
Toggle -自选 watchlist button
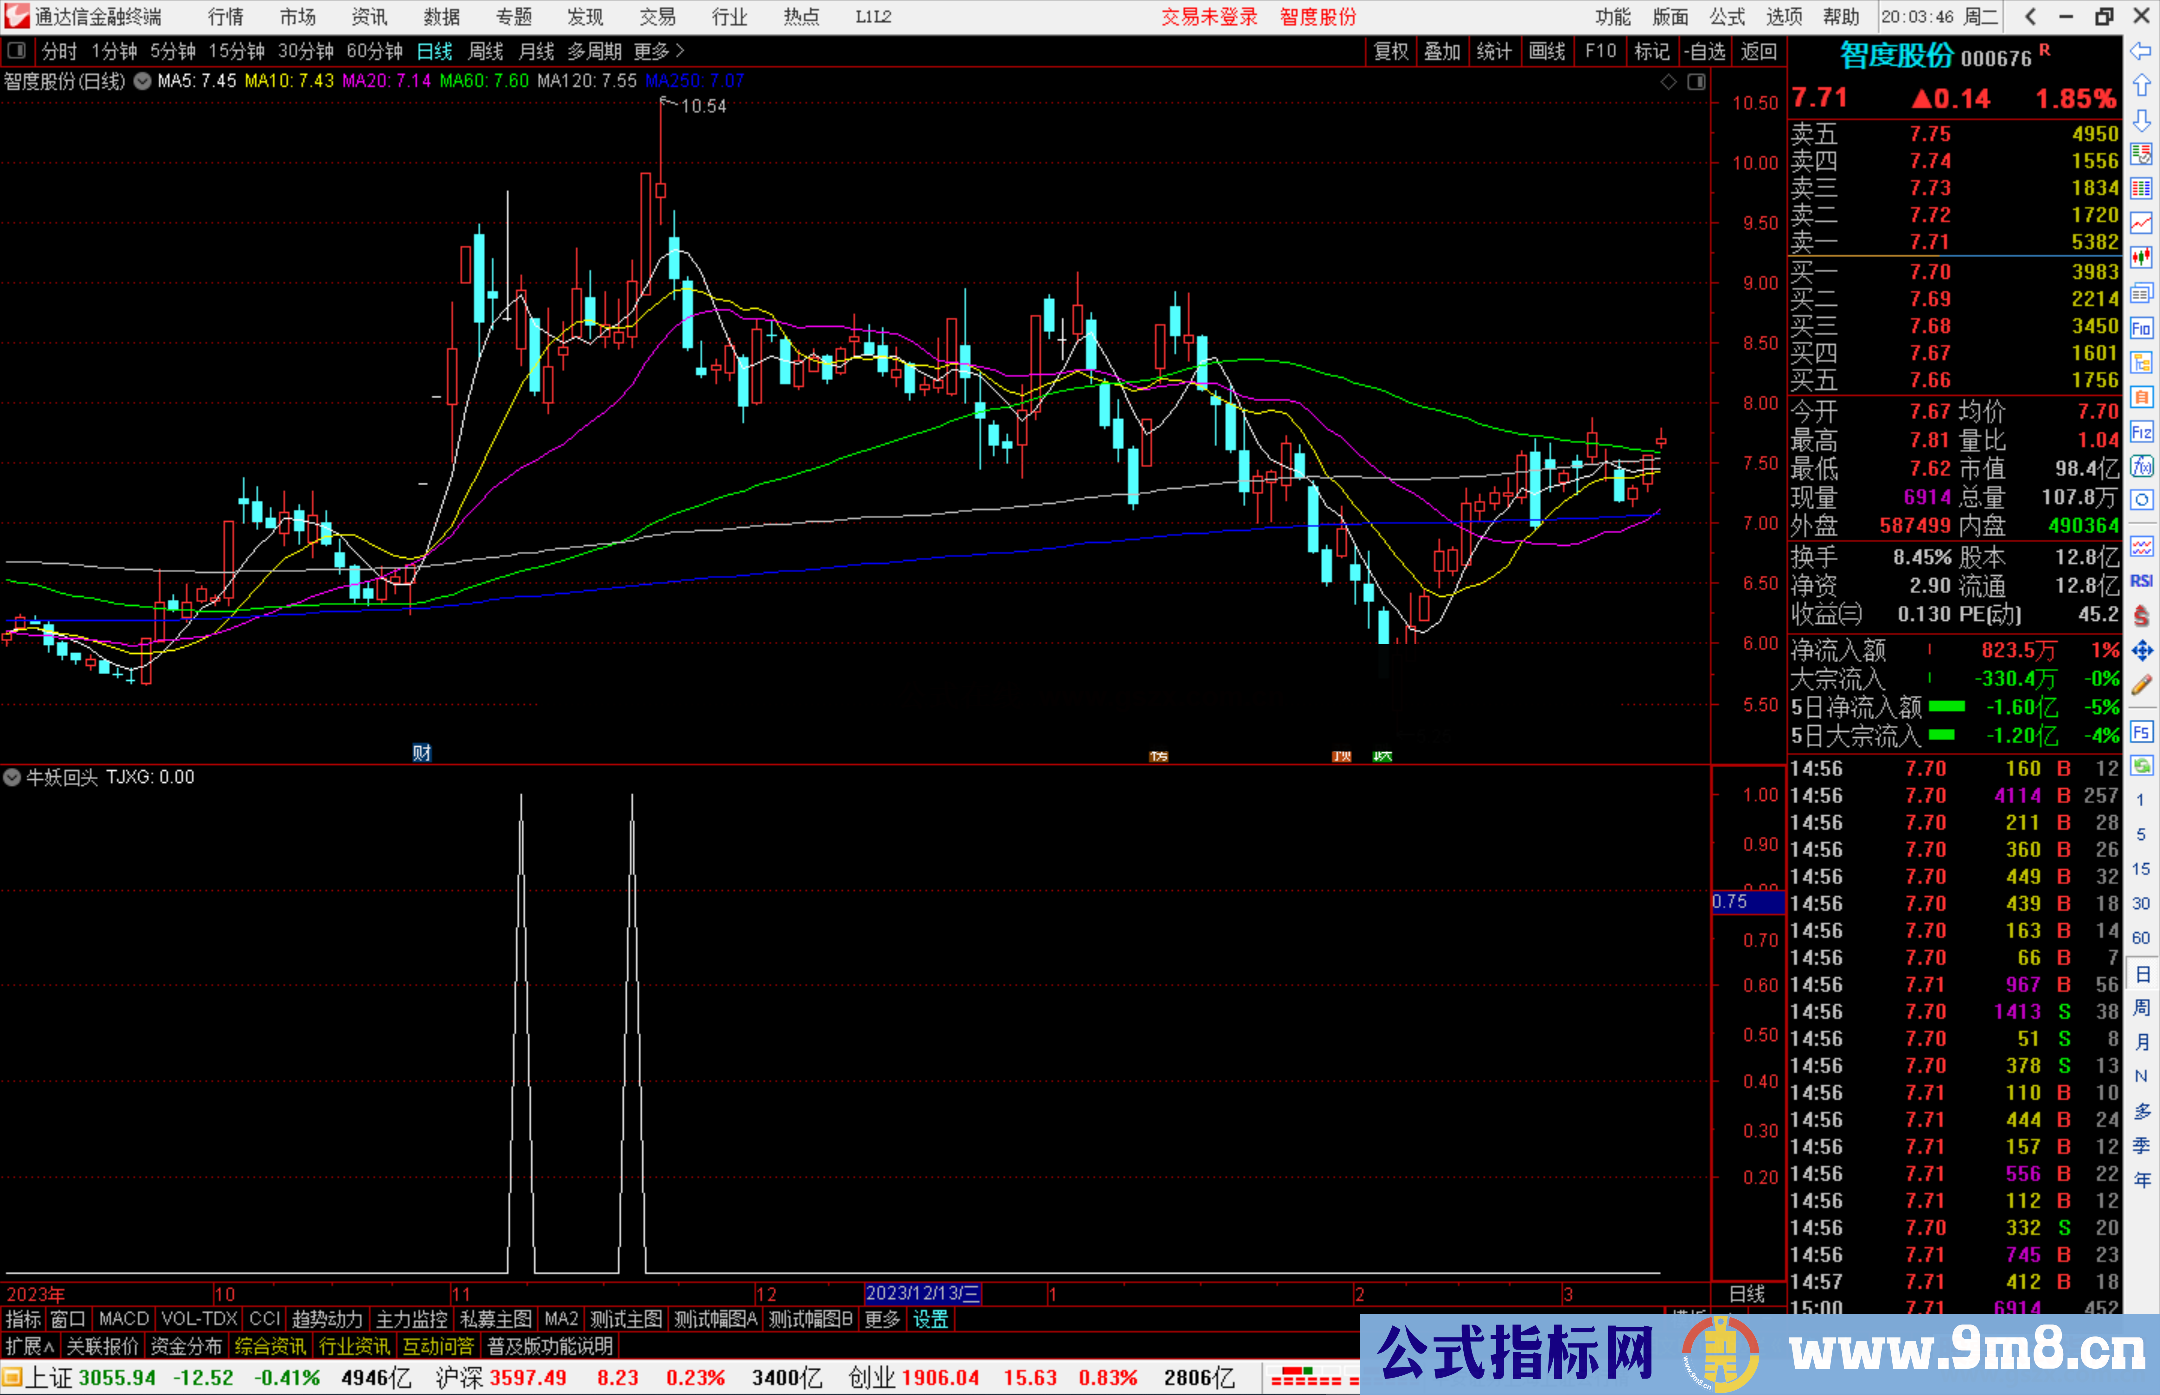[x=1704, y=51]
